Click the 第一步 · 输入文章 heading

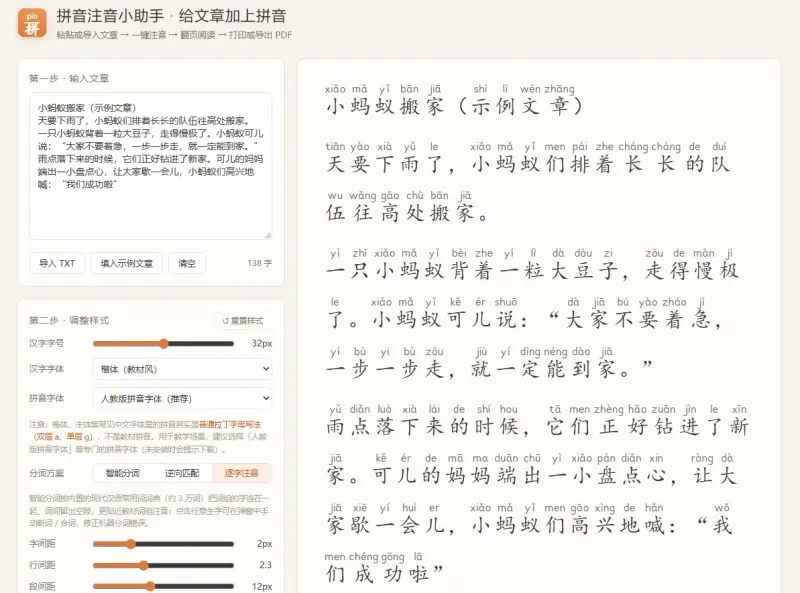tap(69, 78)
